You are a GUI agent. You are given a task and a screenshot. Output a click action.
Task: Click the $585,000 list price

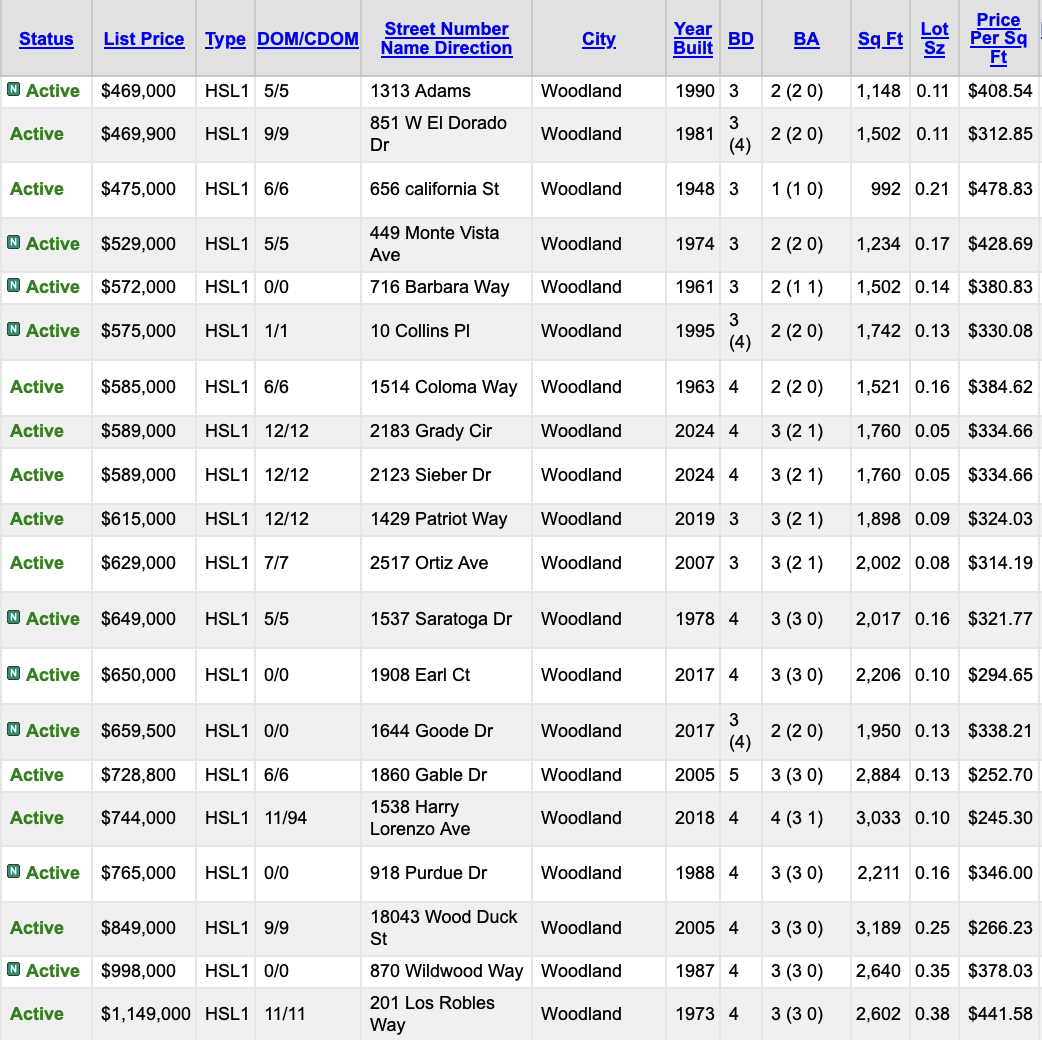[x=138, y=387]
